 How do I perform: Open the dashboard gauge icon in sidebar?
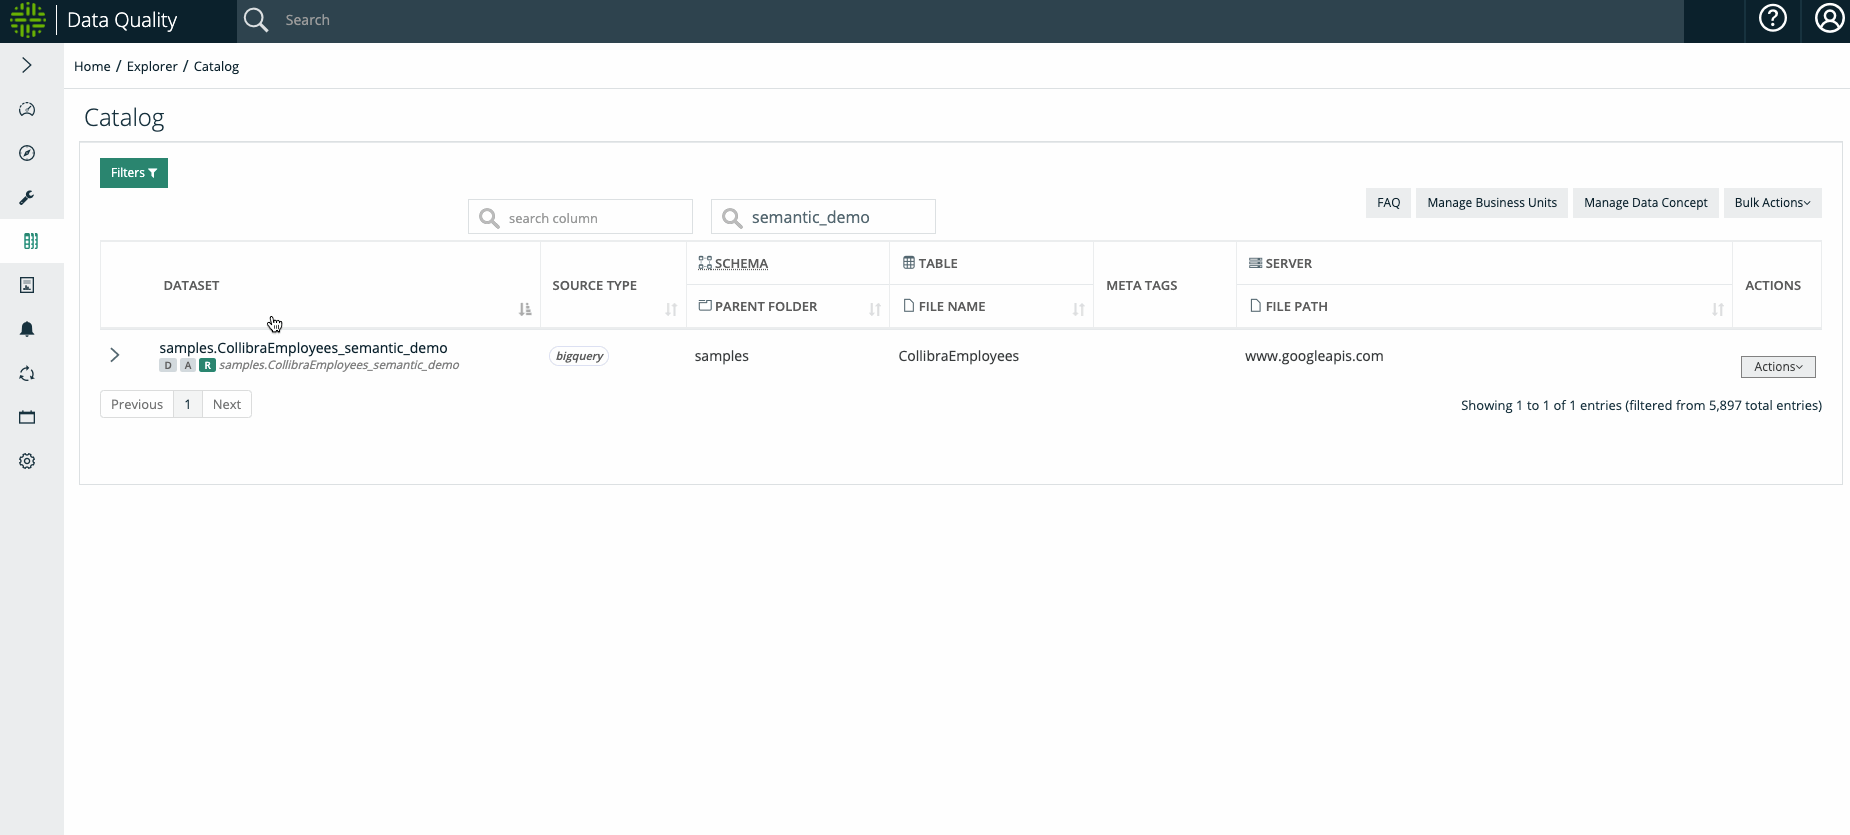tap(27, 109)
